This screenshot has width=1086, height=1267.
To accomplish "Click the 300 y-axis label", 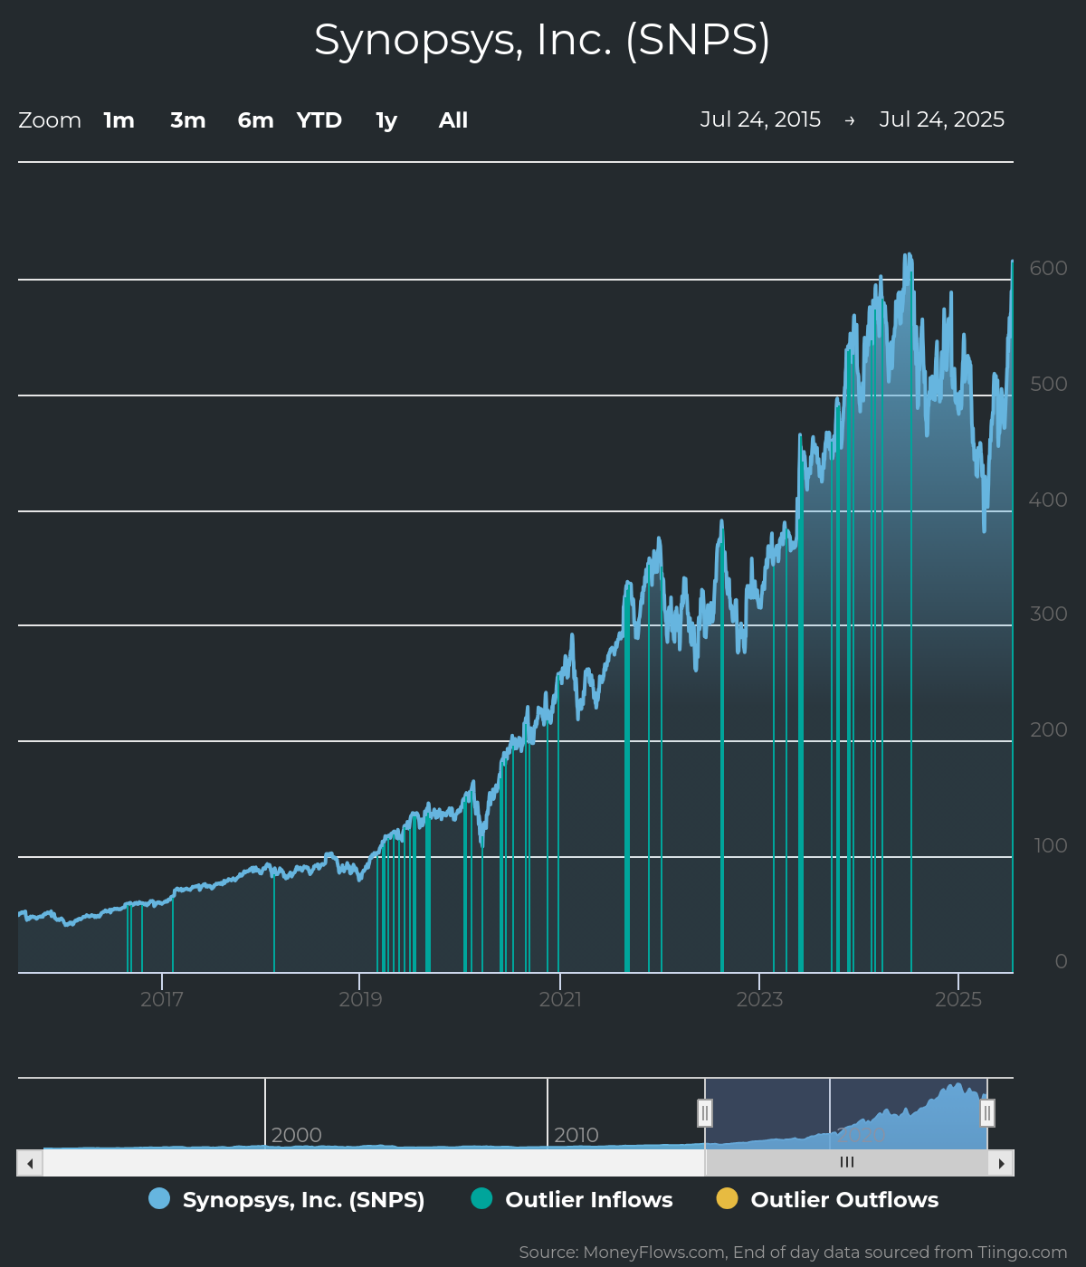I will [1049, 614].
